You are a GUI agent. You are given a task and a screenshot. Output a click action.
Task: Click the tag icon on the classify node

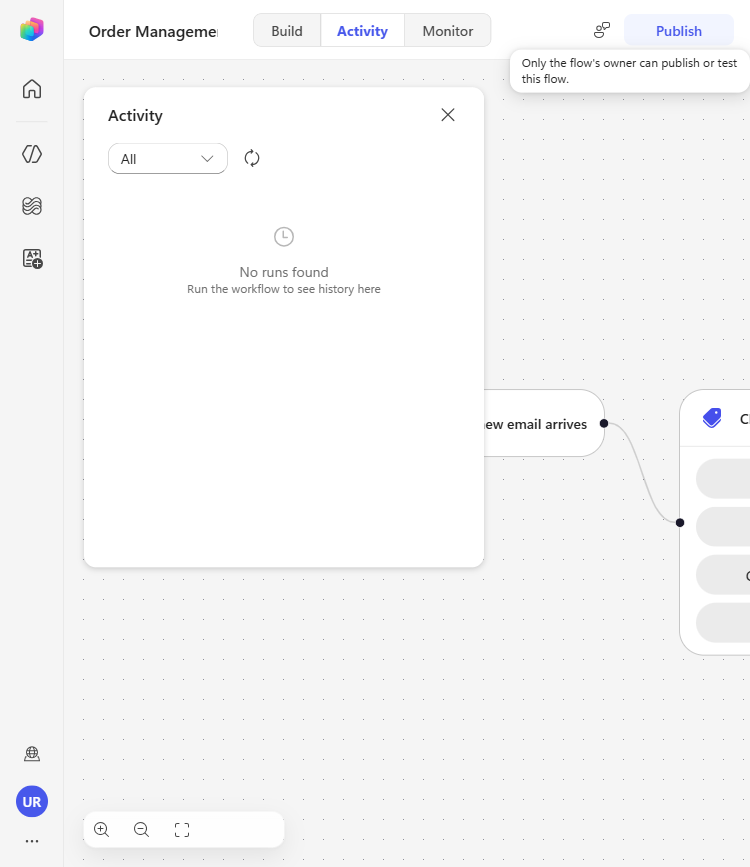712,418
